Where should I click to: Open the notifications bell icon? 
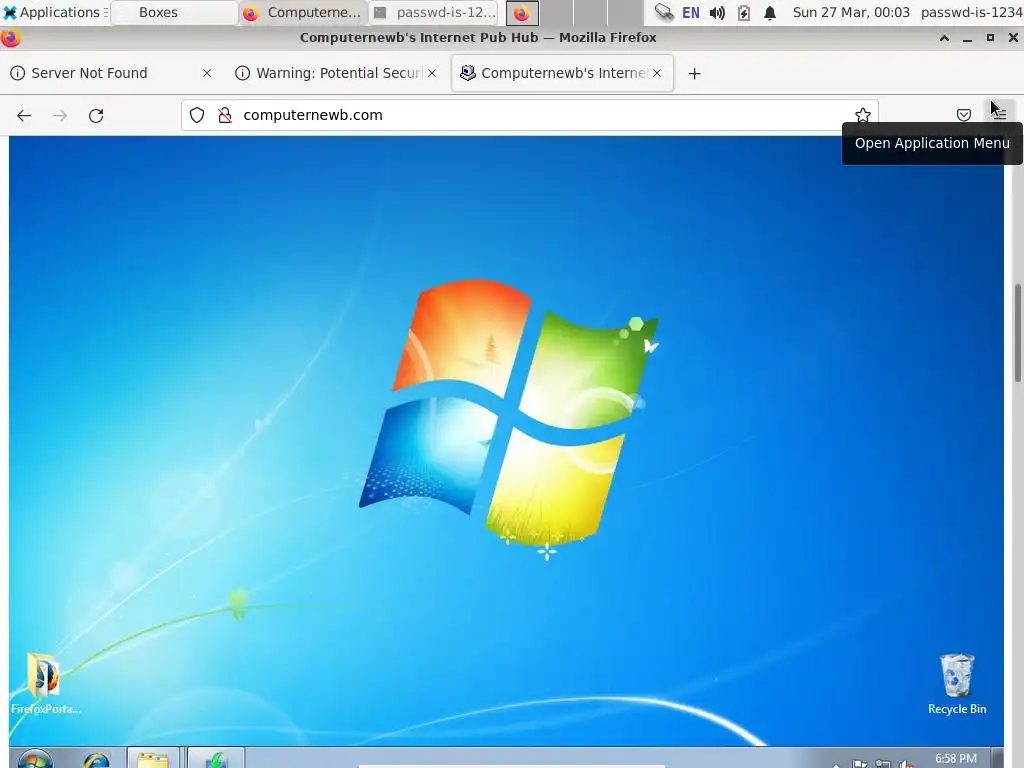coord(770,12)
